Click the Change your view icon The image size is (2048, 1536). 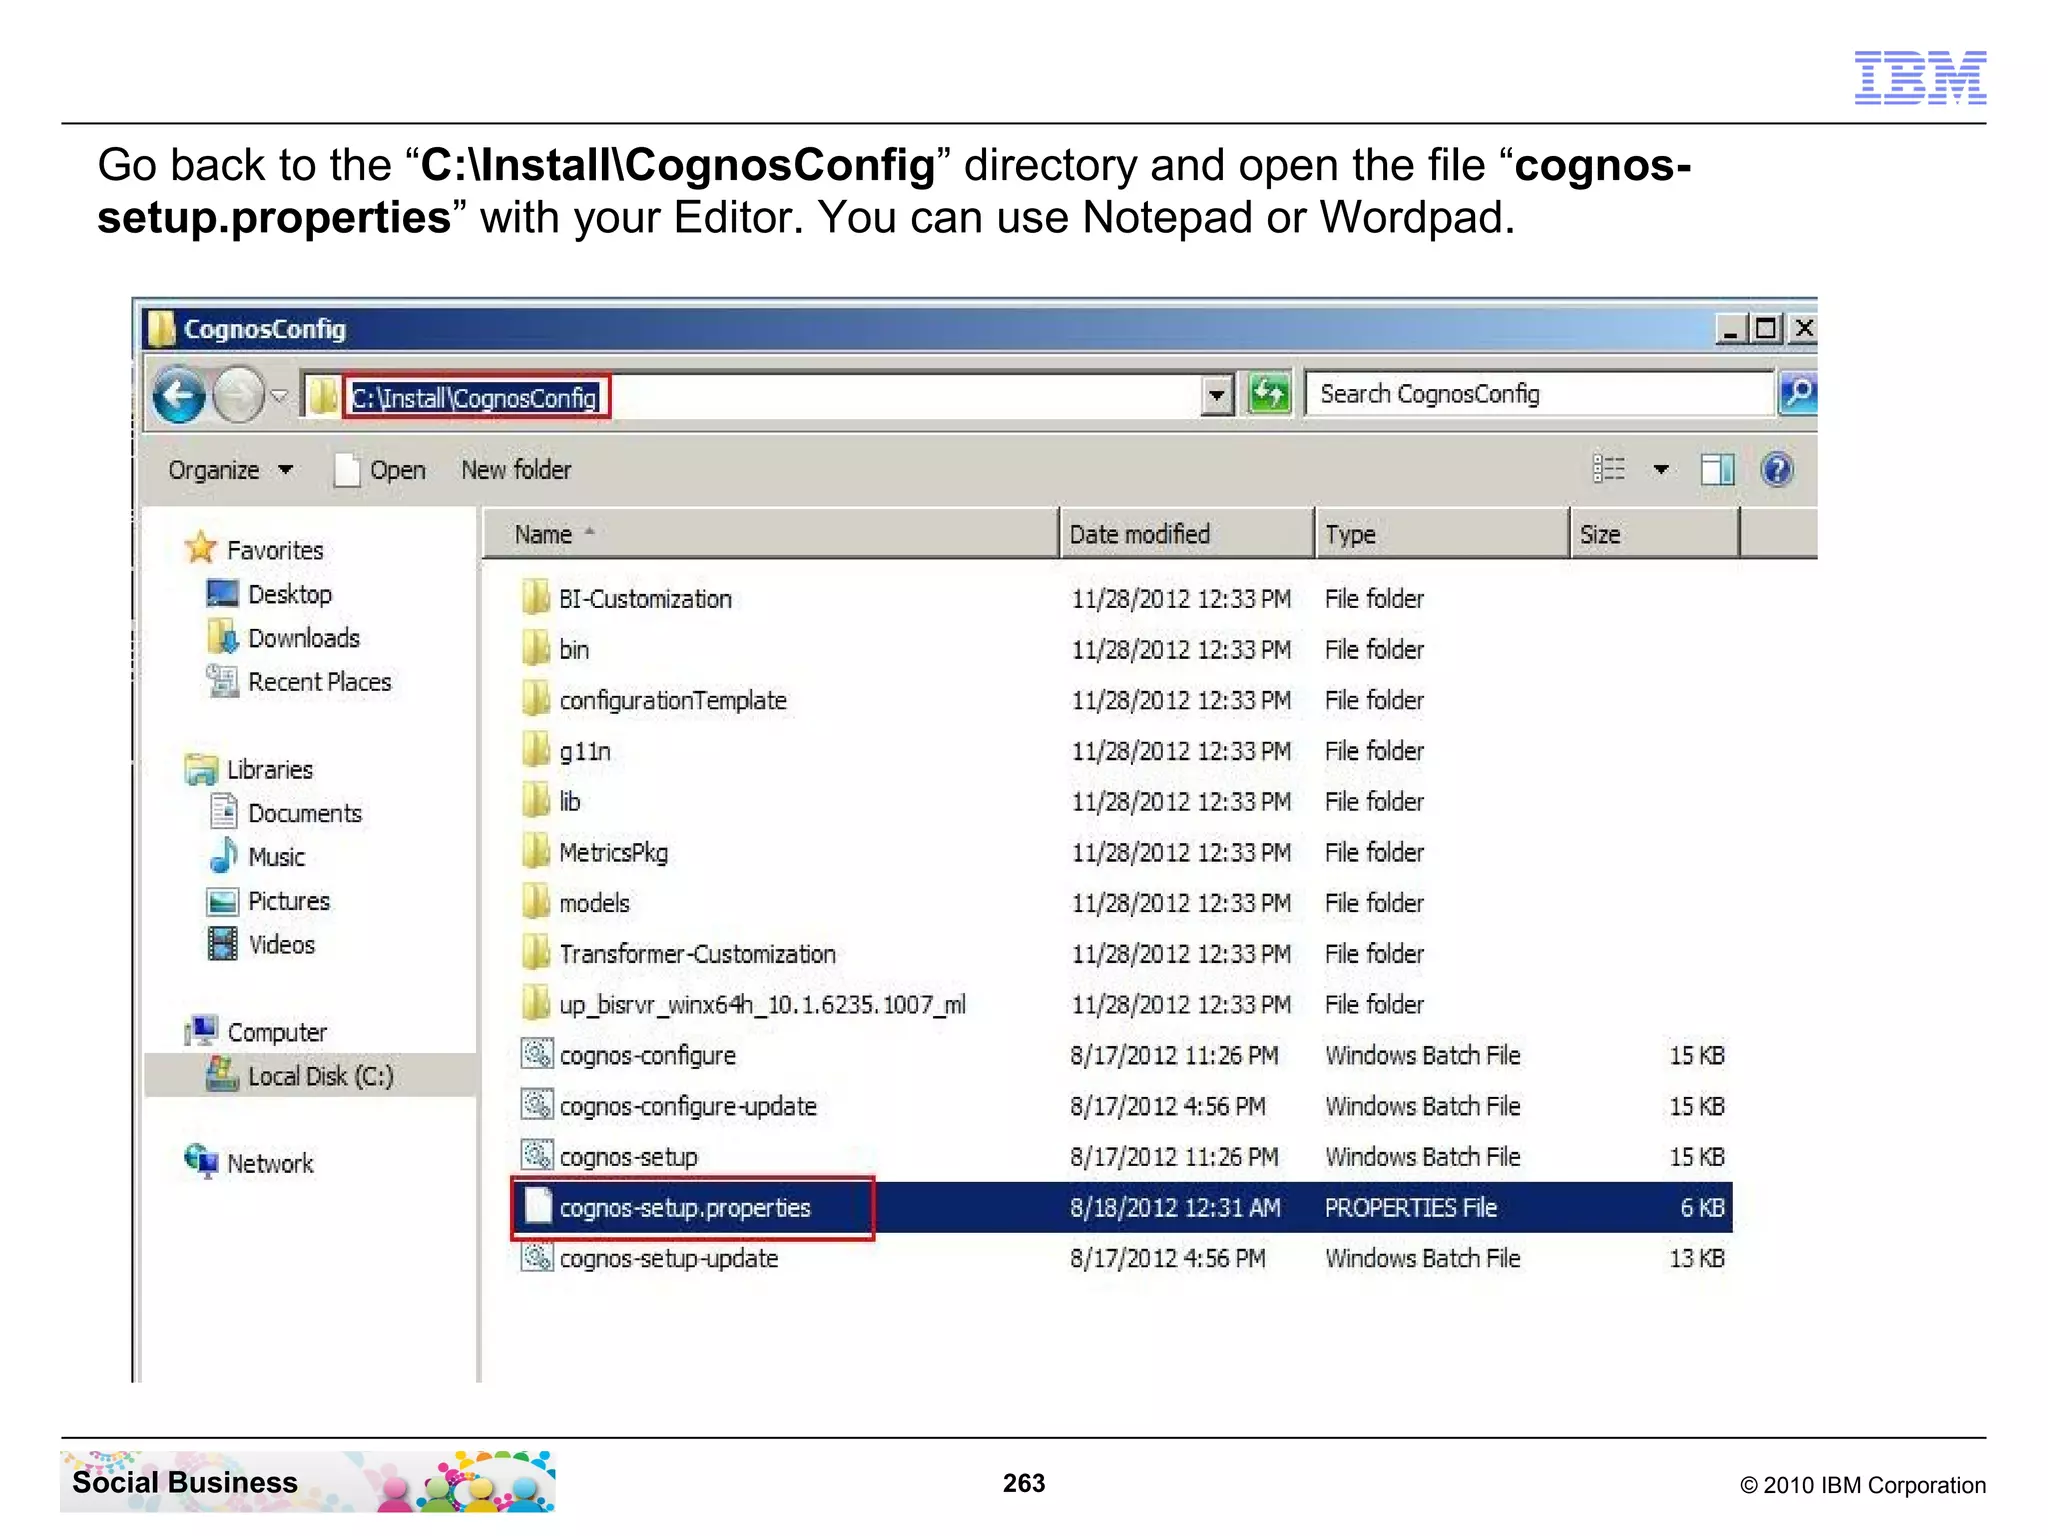pos(1609,469)
